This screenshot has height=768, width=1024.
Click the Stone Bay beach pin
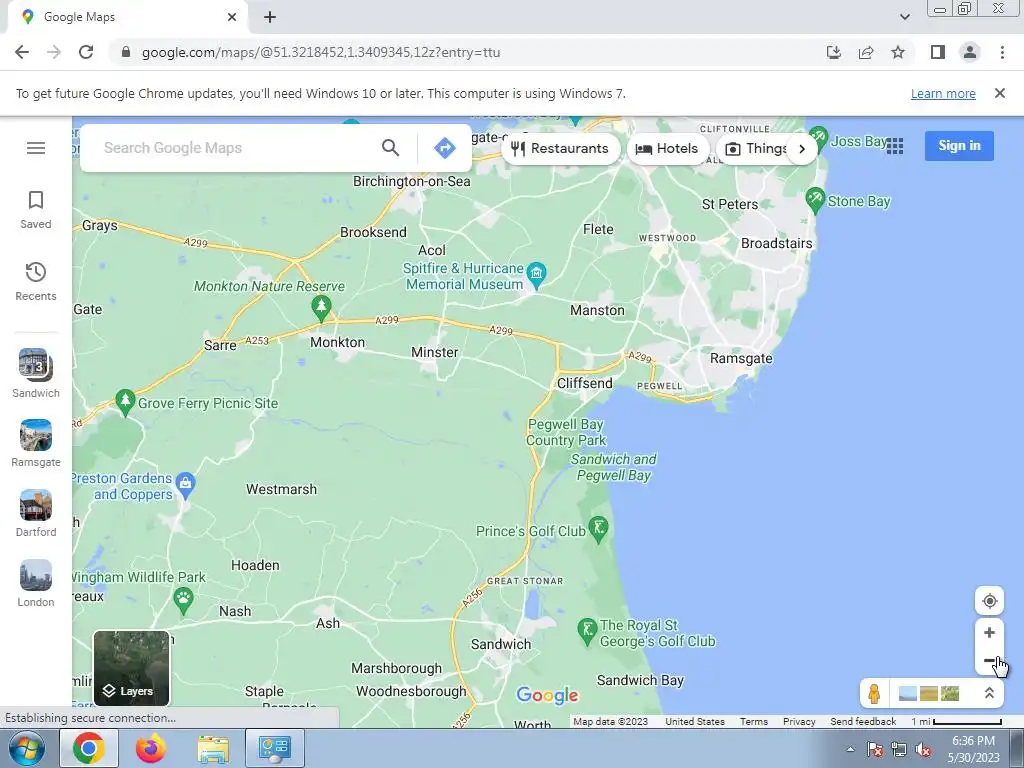(x=814, y=200)
